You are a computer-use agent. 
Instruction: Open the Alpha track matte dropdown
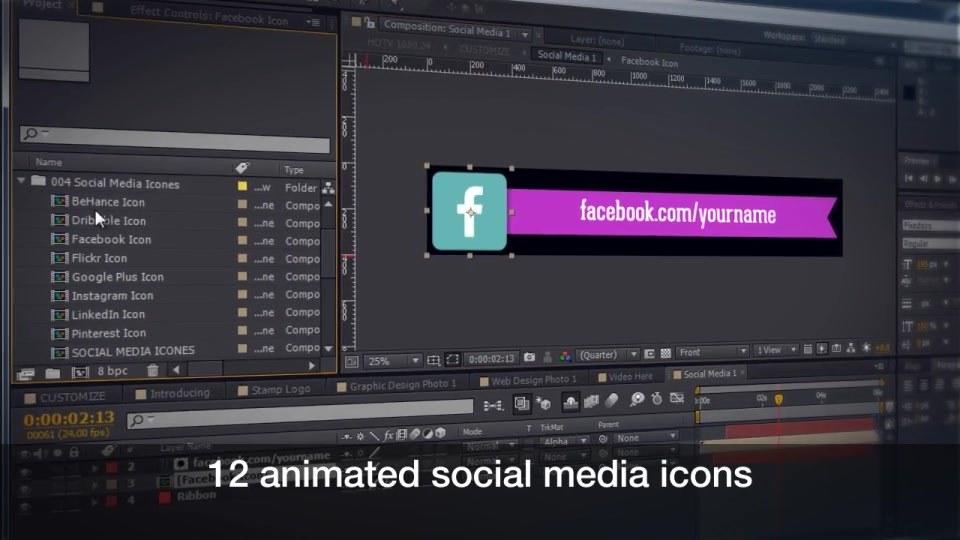[x=565, y=441]
